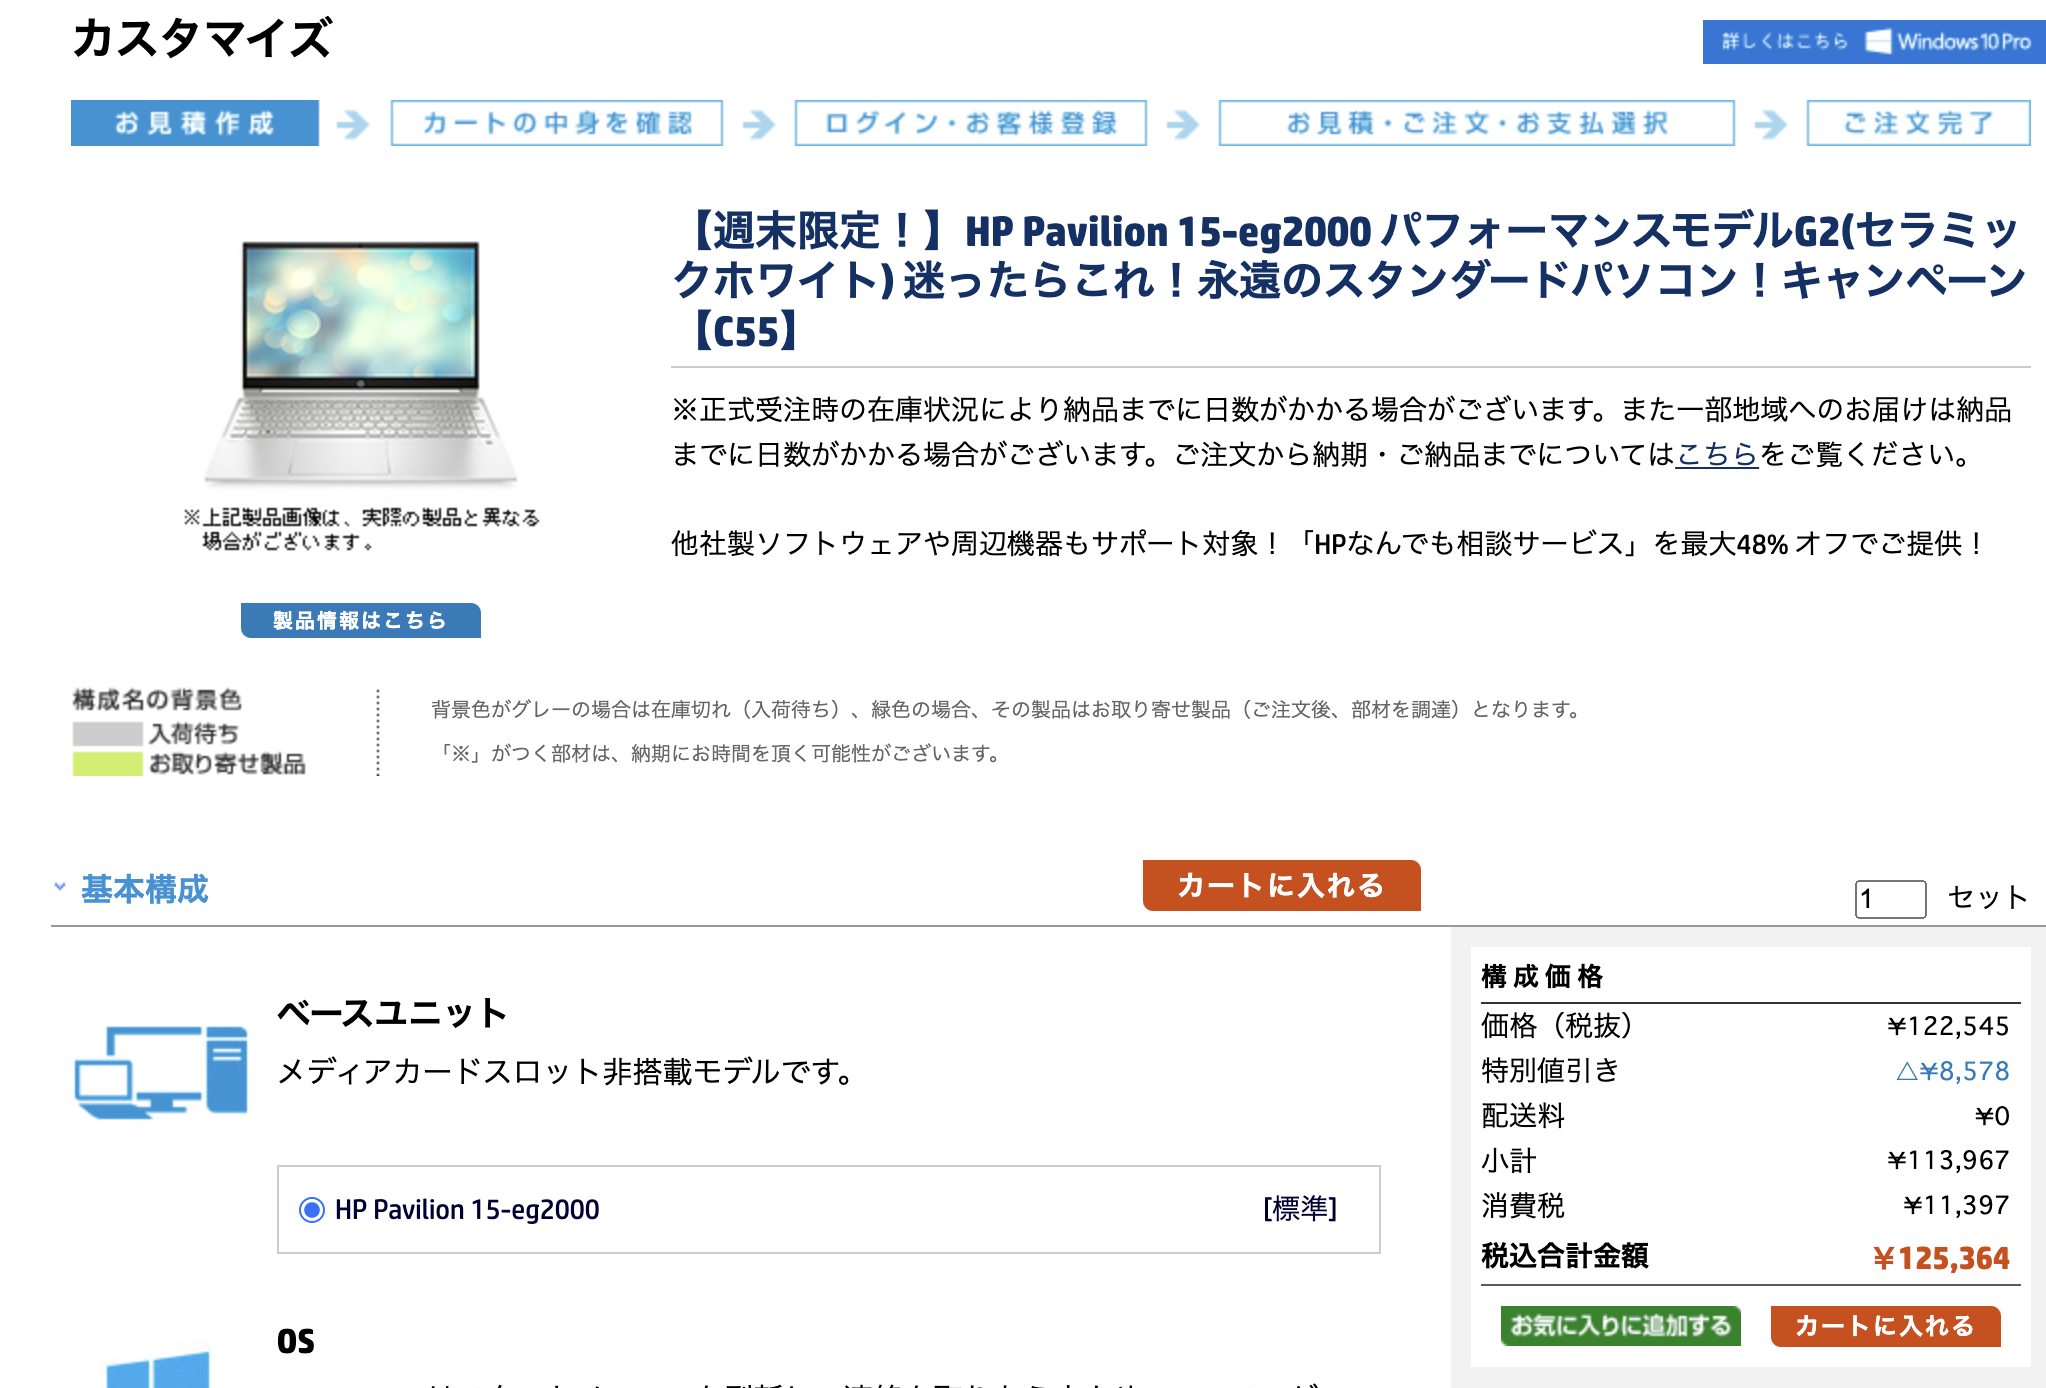Click the arrow before ご注文完了 step
The image size is (2046, 1388).
pyautogui.click(x=1771, y=124)
